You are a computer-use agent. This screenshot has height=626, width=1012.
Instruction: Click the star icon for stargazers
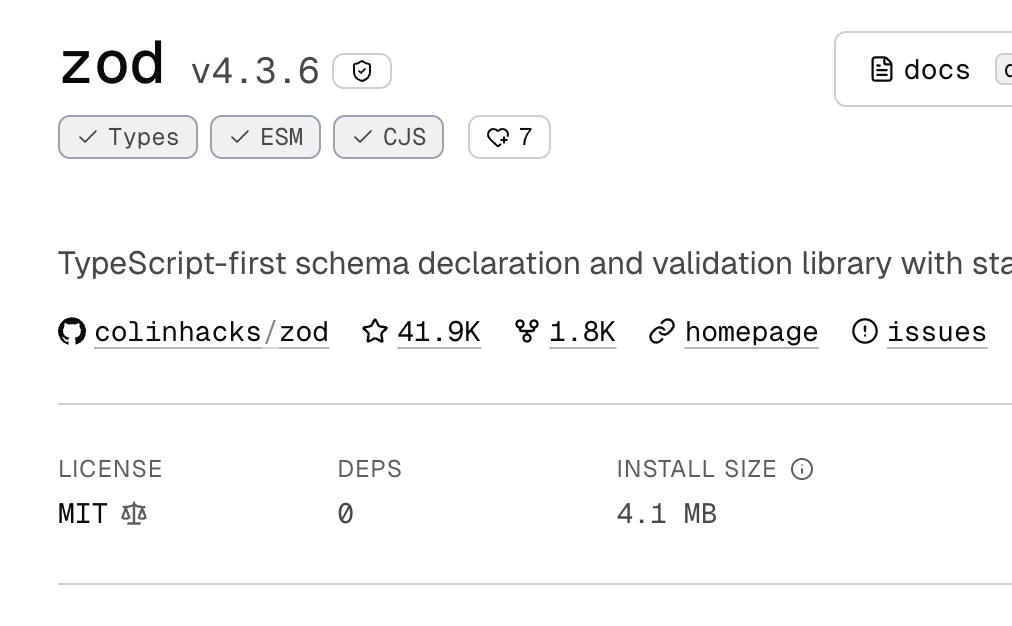click(x=375, y=331)
